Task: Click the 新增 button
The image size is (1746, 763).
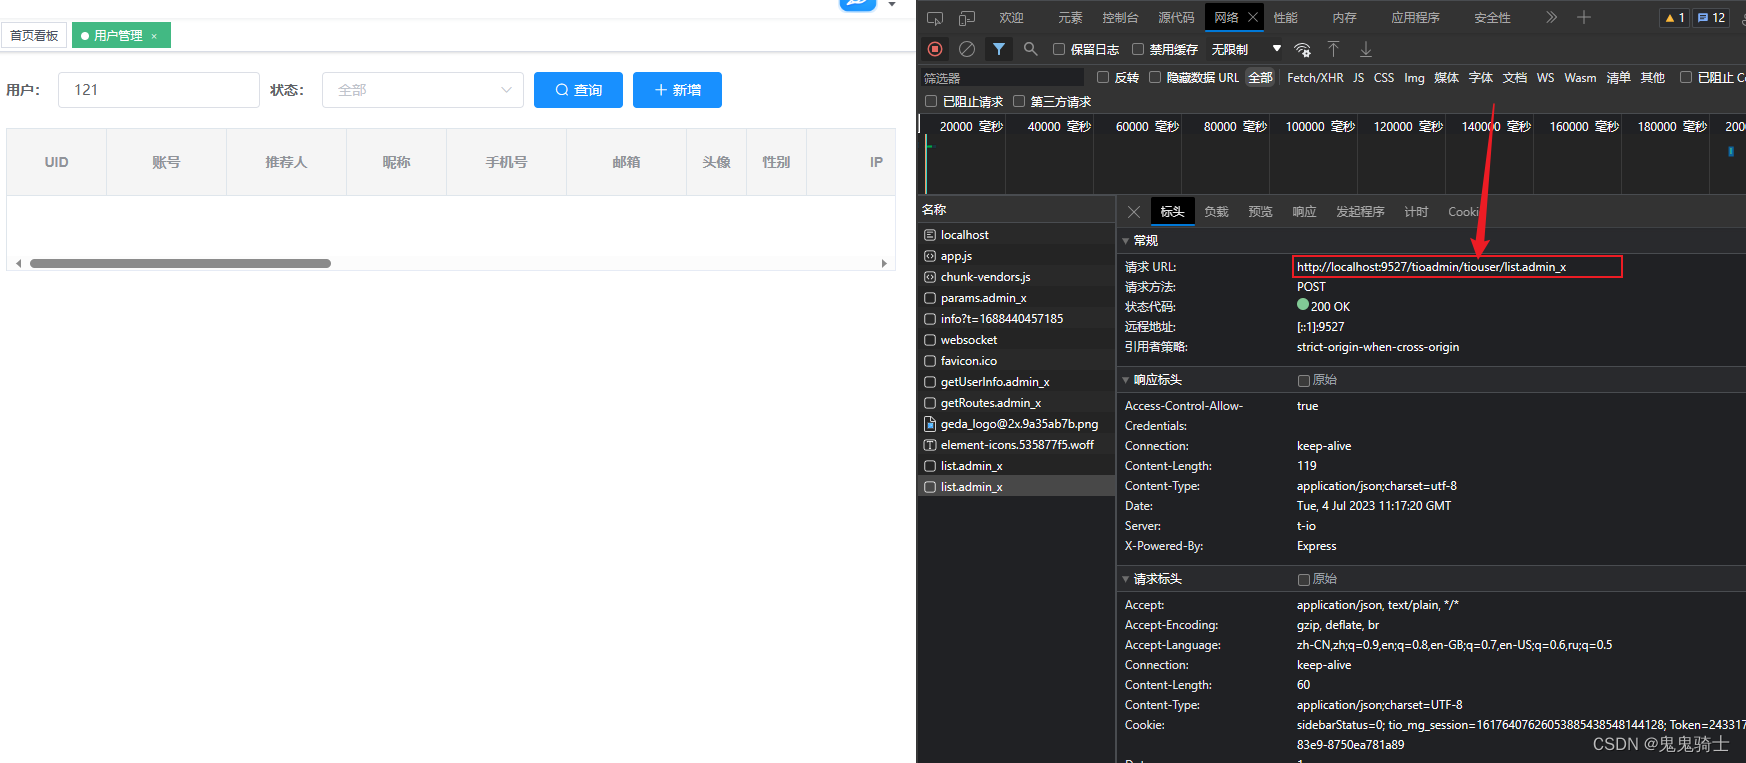Action: (x=677, y=90)
